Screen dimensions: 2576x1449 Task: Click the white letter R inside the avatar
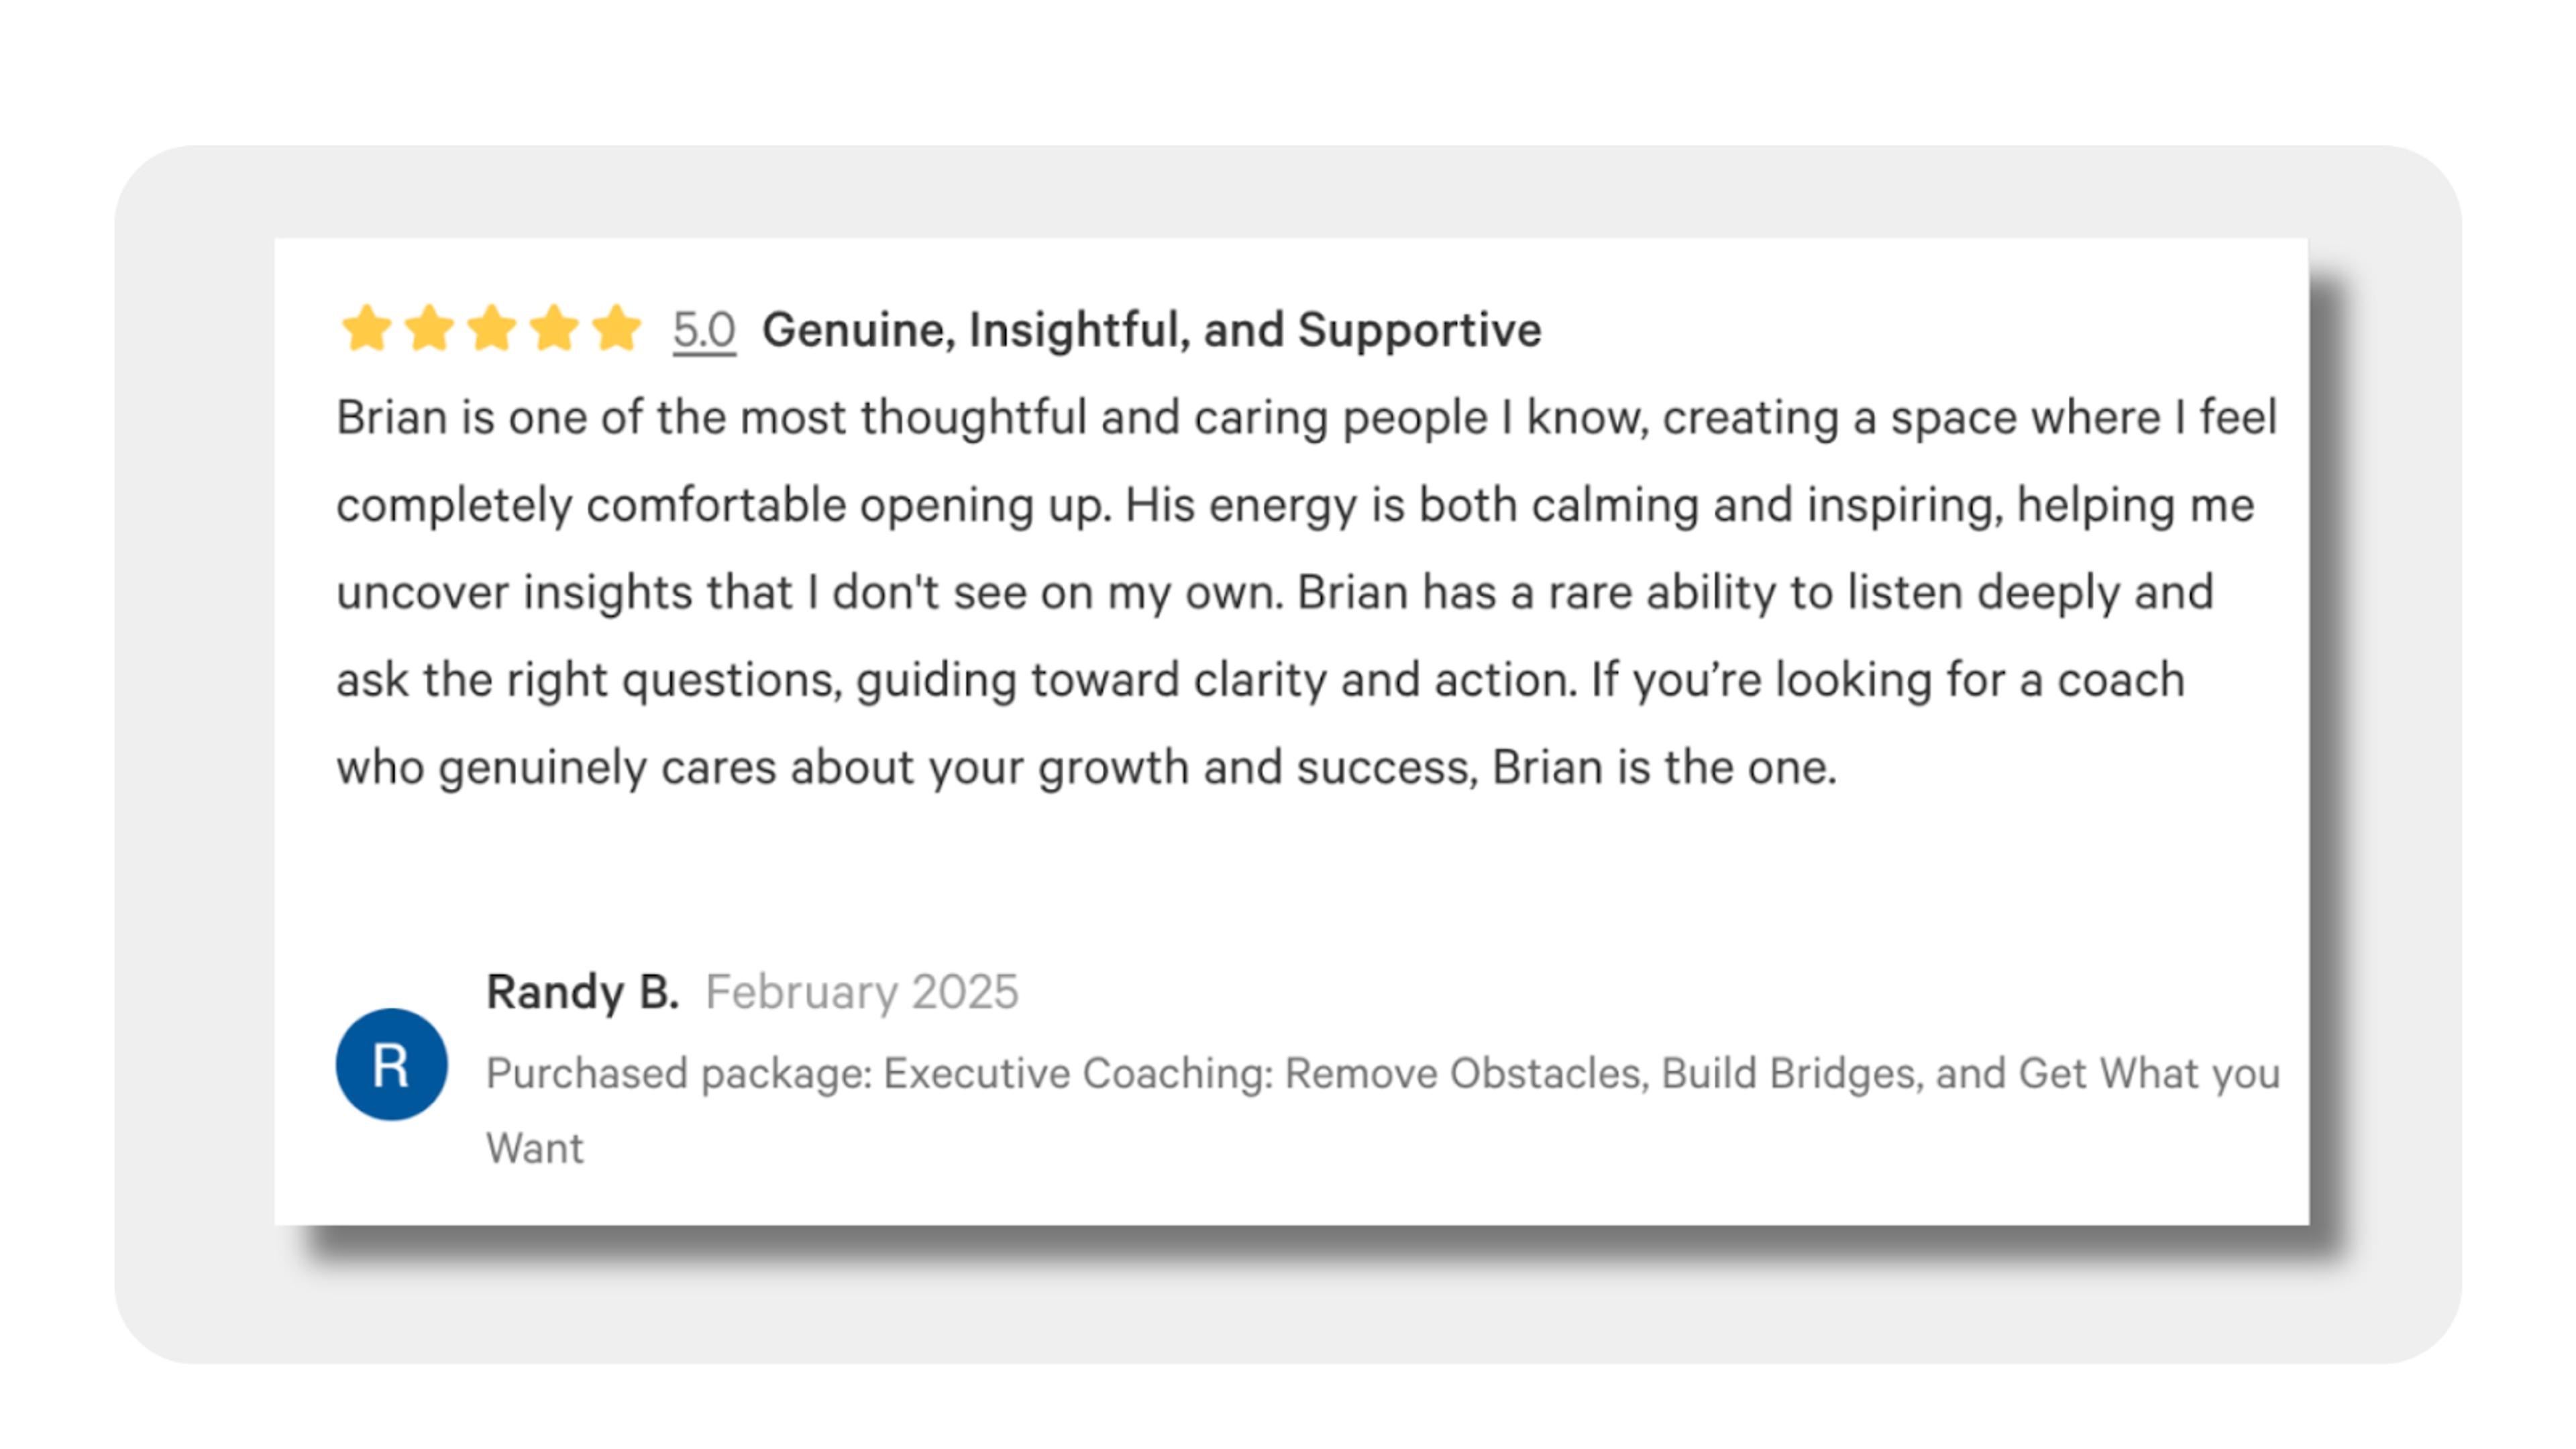coord(390,1065)
